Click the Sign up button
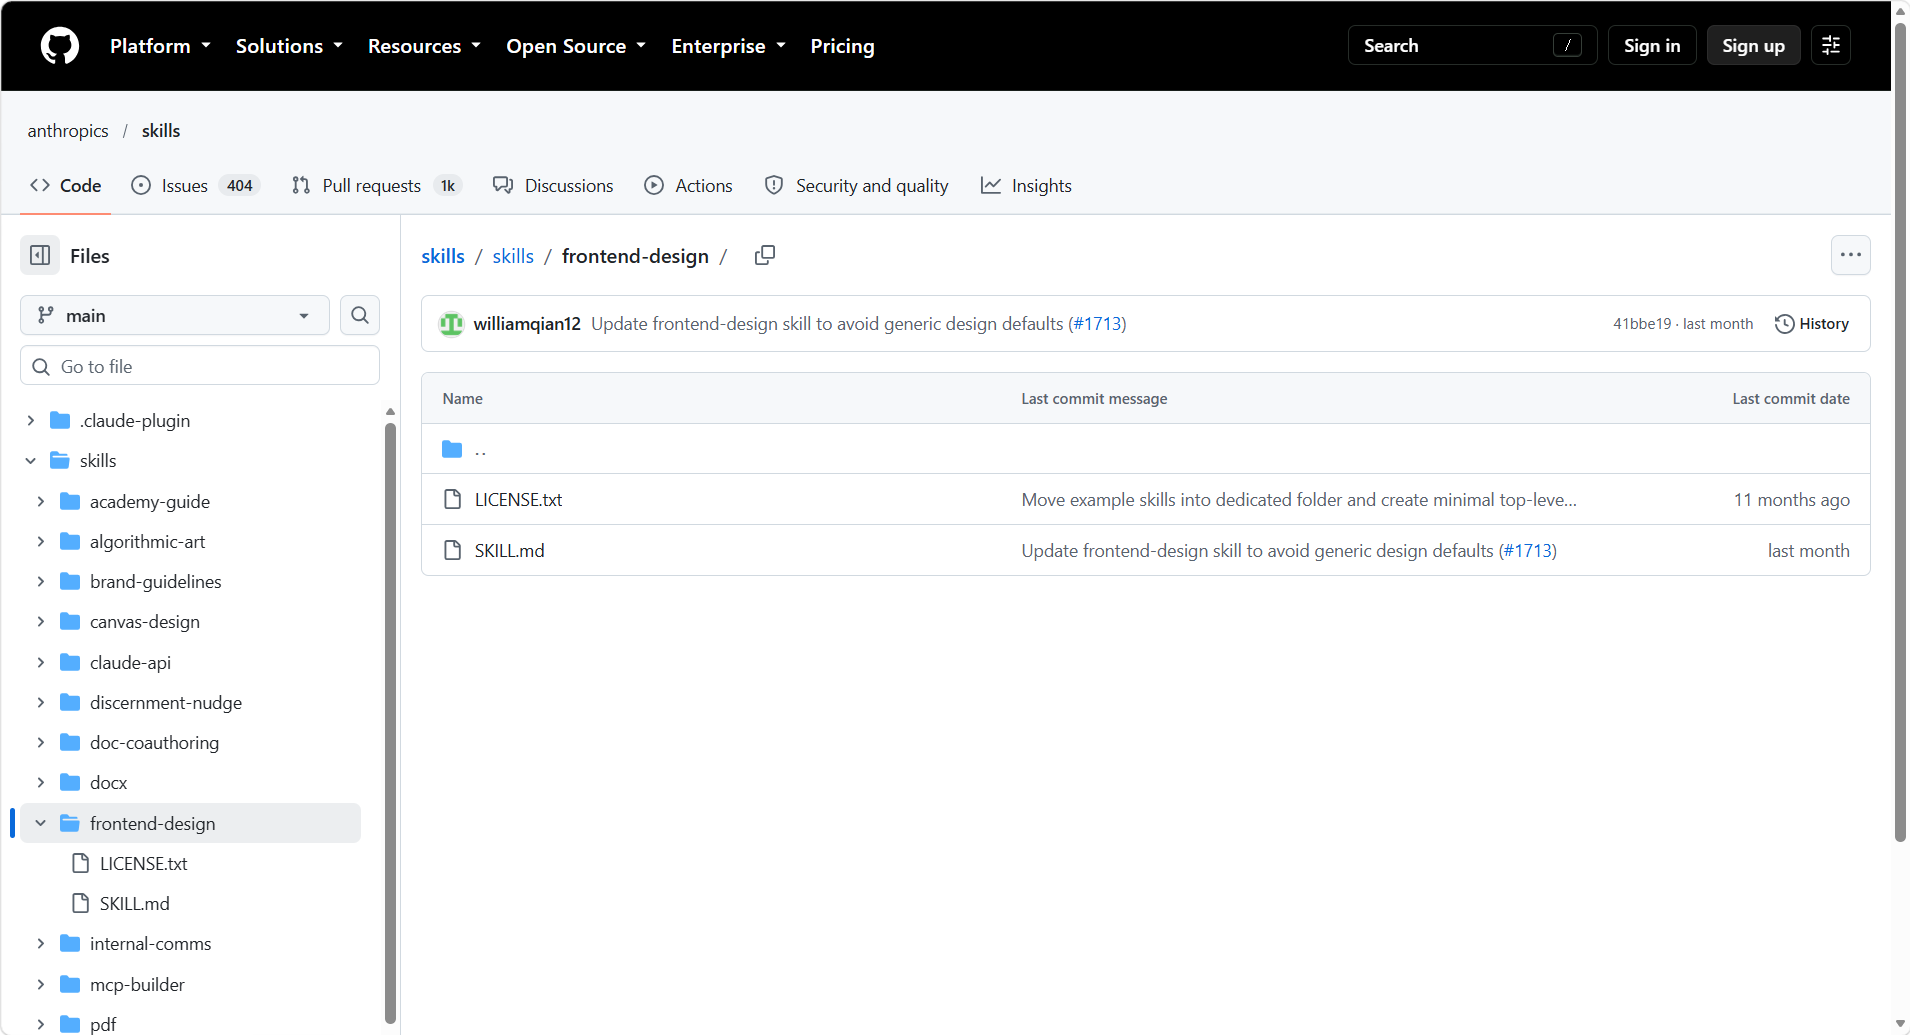 click(x=1754, y=45)
